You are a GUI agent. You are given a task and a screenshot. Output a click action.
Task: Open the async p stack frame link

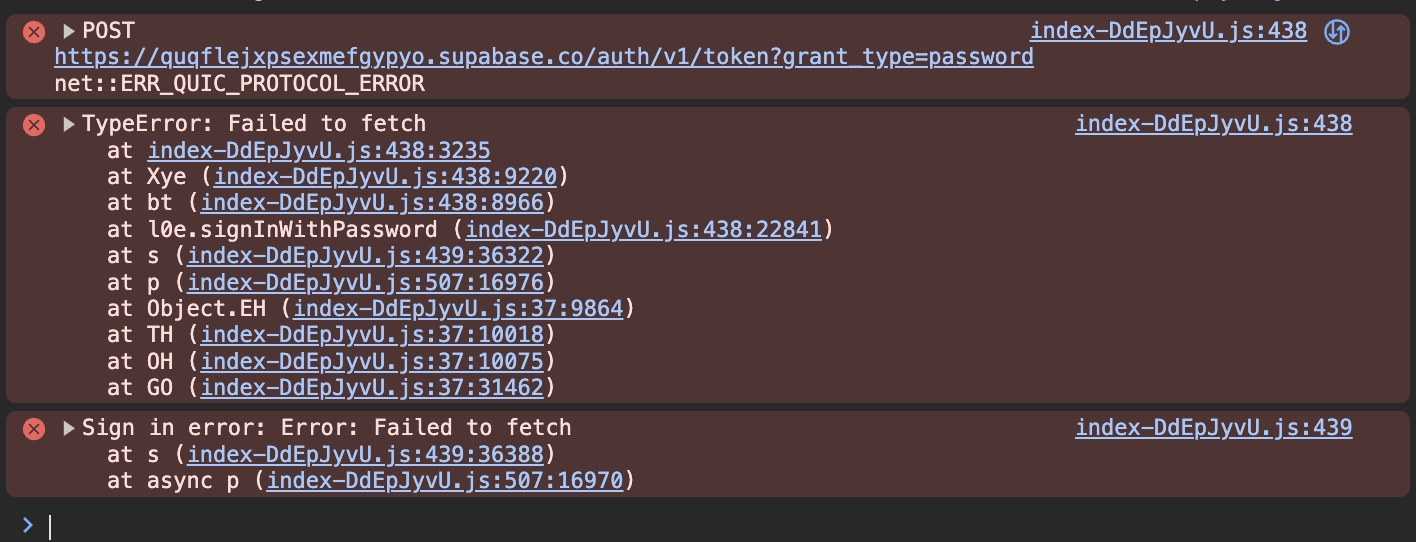[445, 481]
